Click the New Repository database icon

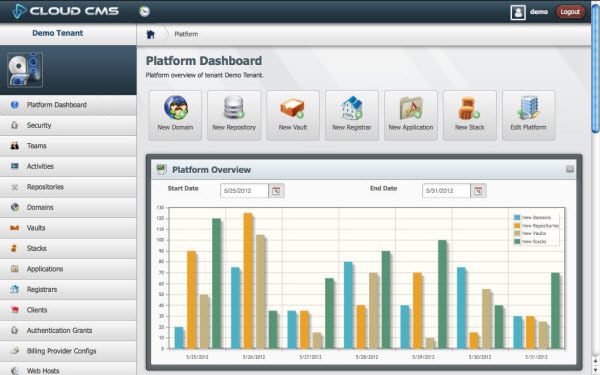click(x=234, y=108)
